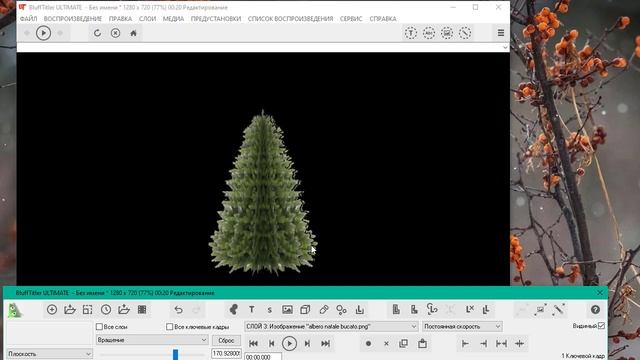Jump to the first keyframe
The width and height of the screenshot is (640, 360).
click(253, 344)
